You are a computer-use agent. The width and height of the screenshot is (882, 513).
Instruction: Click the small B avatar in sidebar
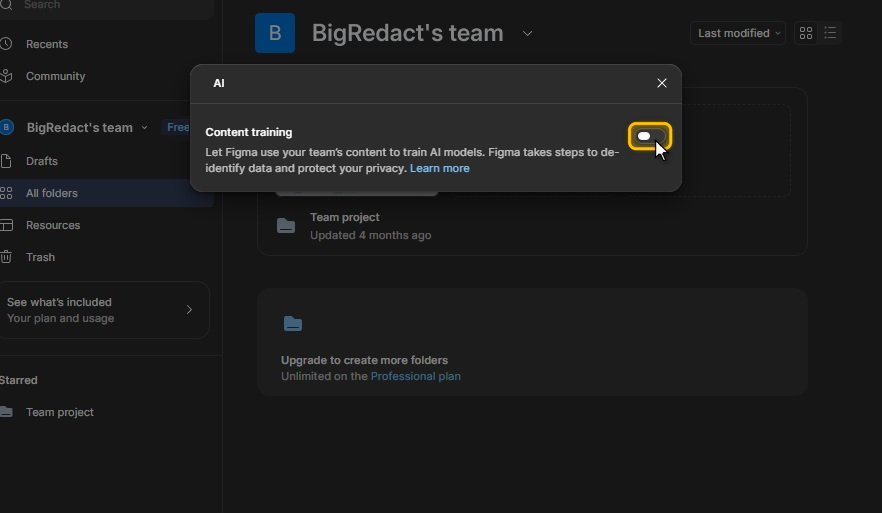coord(7,127)
